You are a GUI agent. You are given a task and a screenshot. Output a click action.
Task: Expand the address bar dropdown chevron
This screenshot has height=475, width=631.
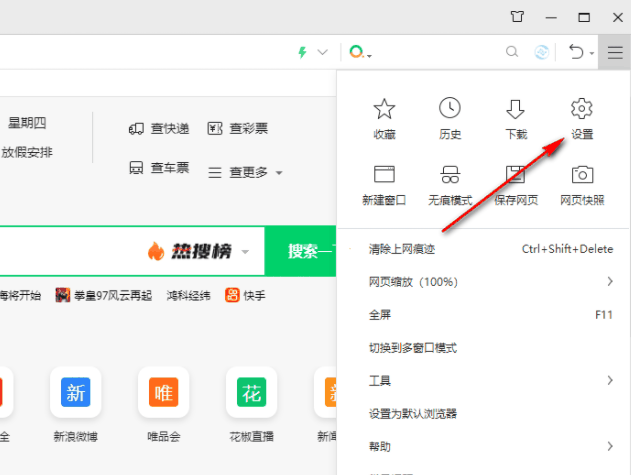point(323,52)
